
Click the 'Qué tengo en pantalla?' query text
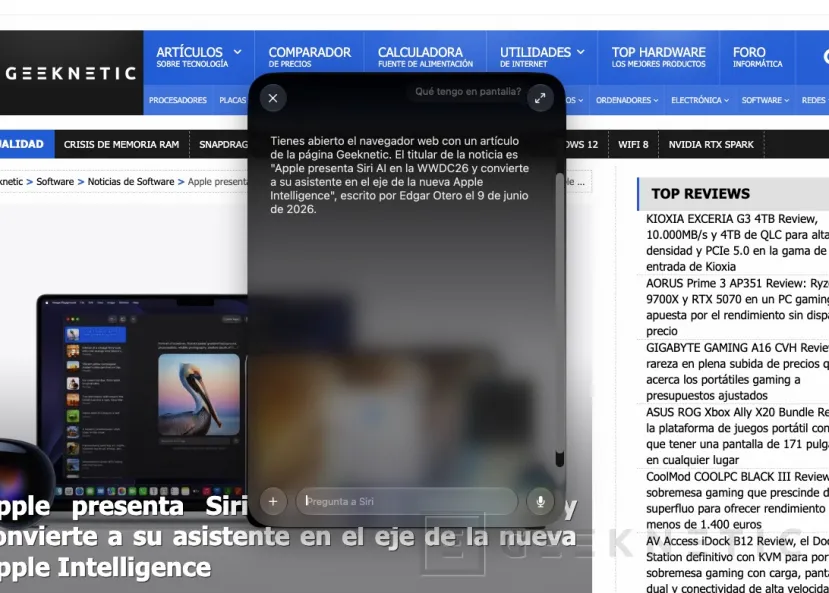click(x=468, y=91)
